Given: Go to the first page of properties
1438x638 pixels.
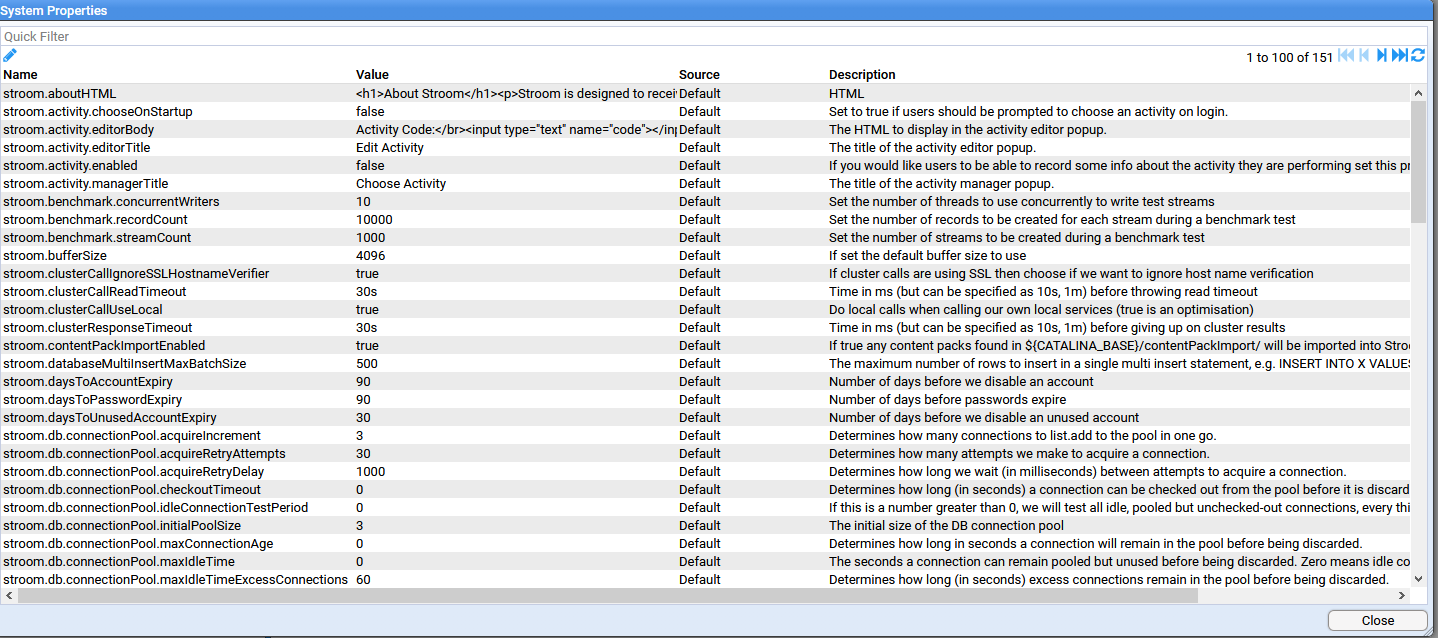Looking at the screenshot, I should [1345, 56].
